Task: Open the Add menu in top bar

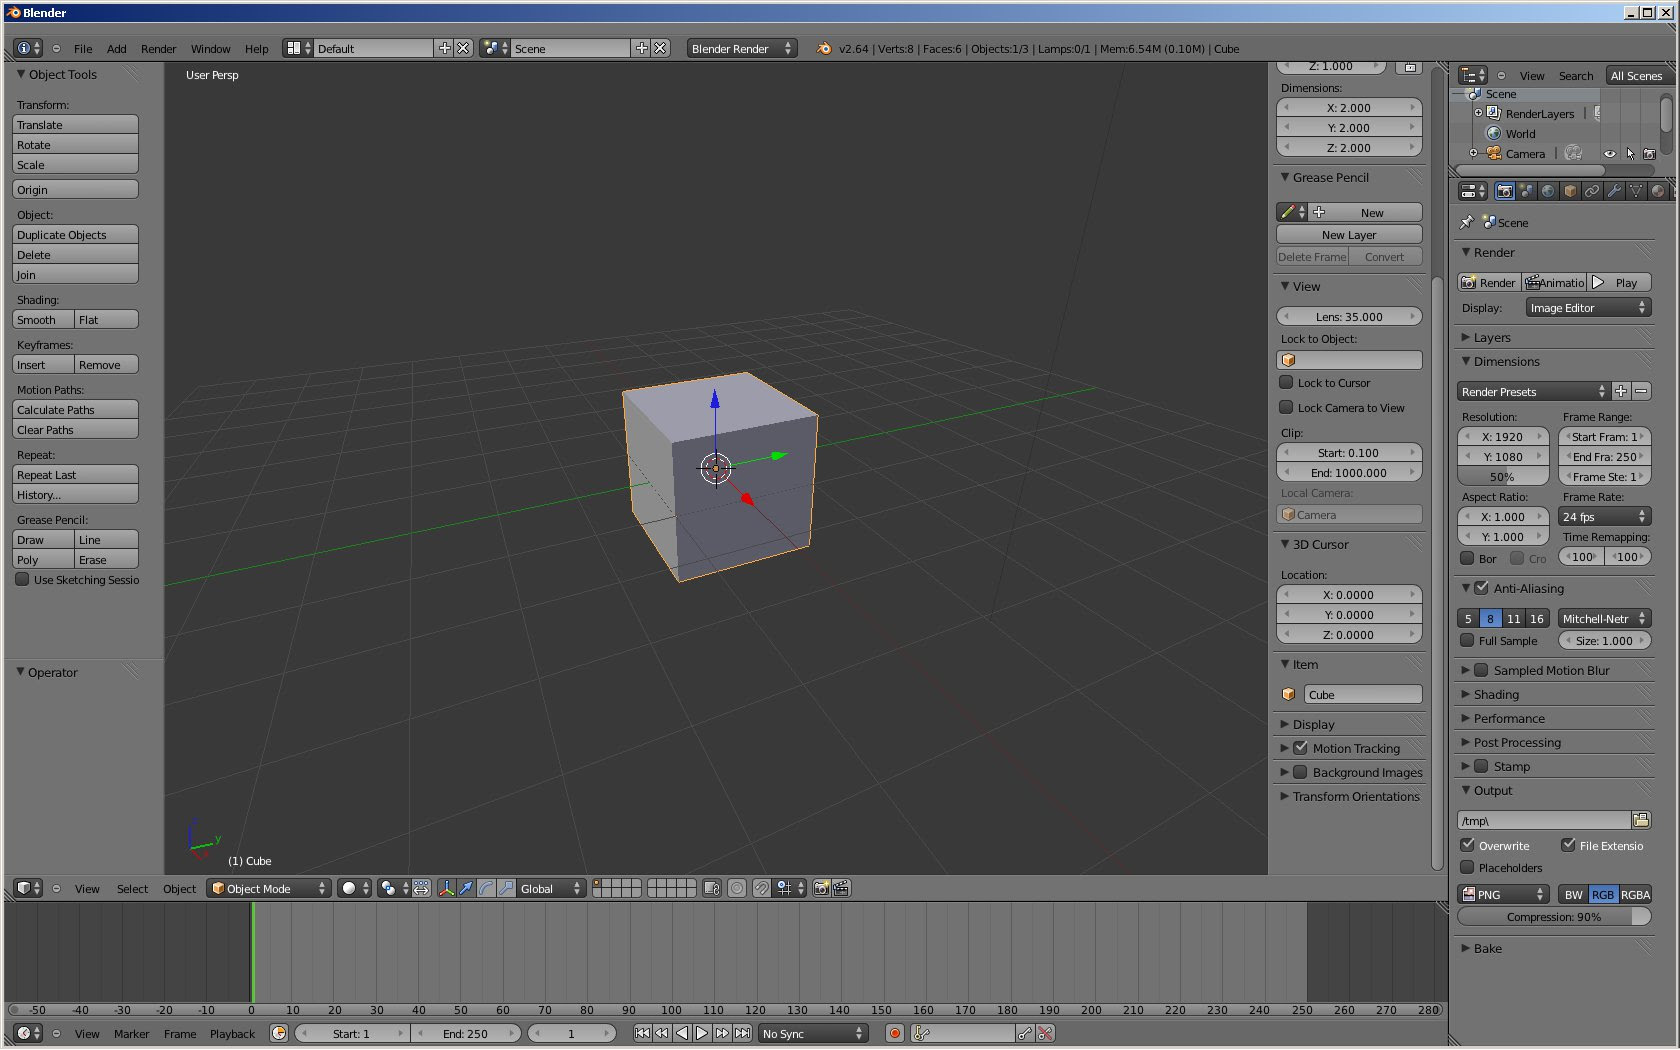Action: point(116,48)
